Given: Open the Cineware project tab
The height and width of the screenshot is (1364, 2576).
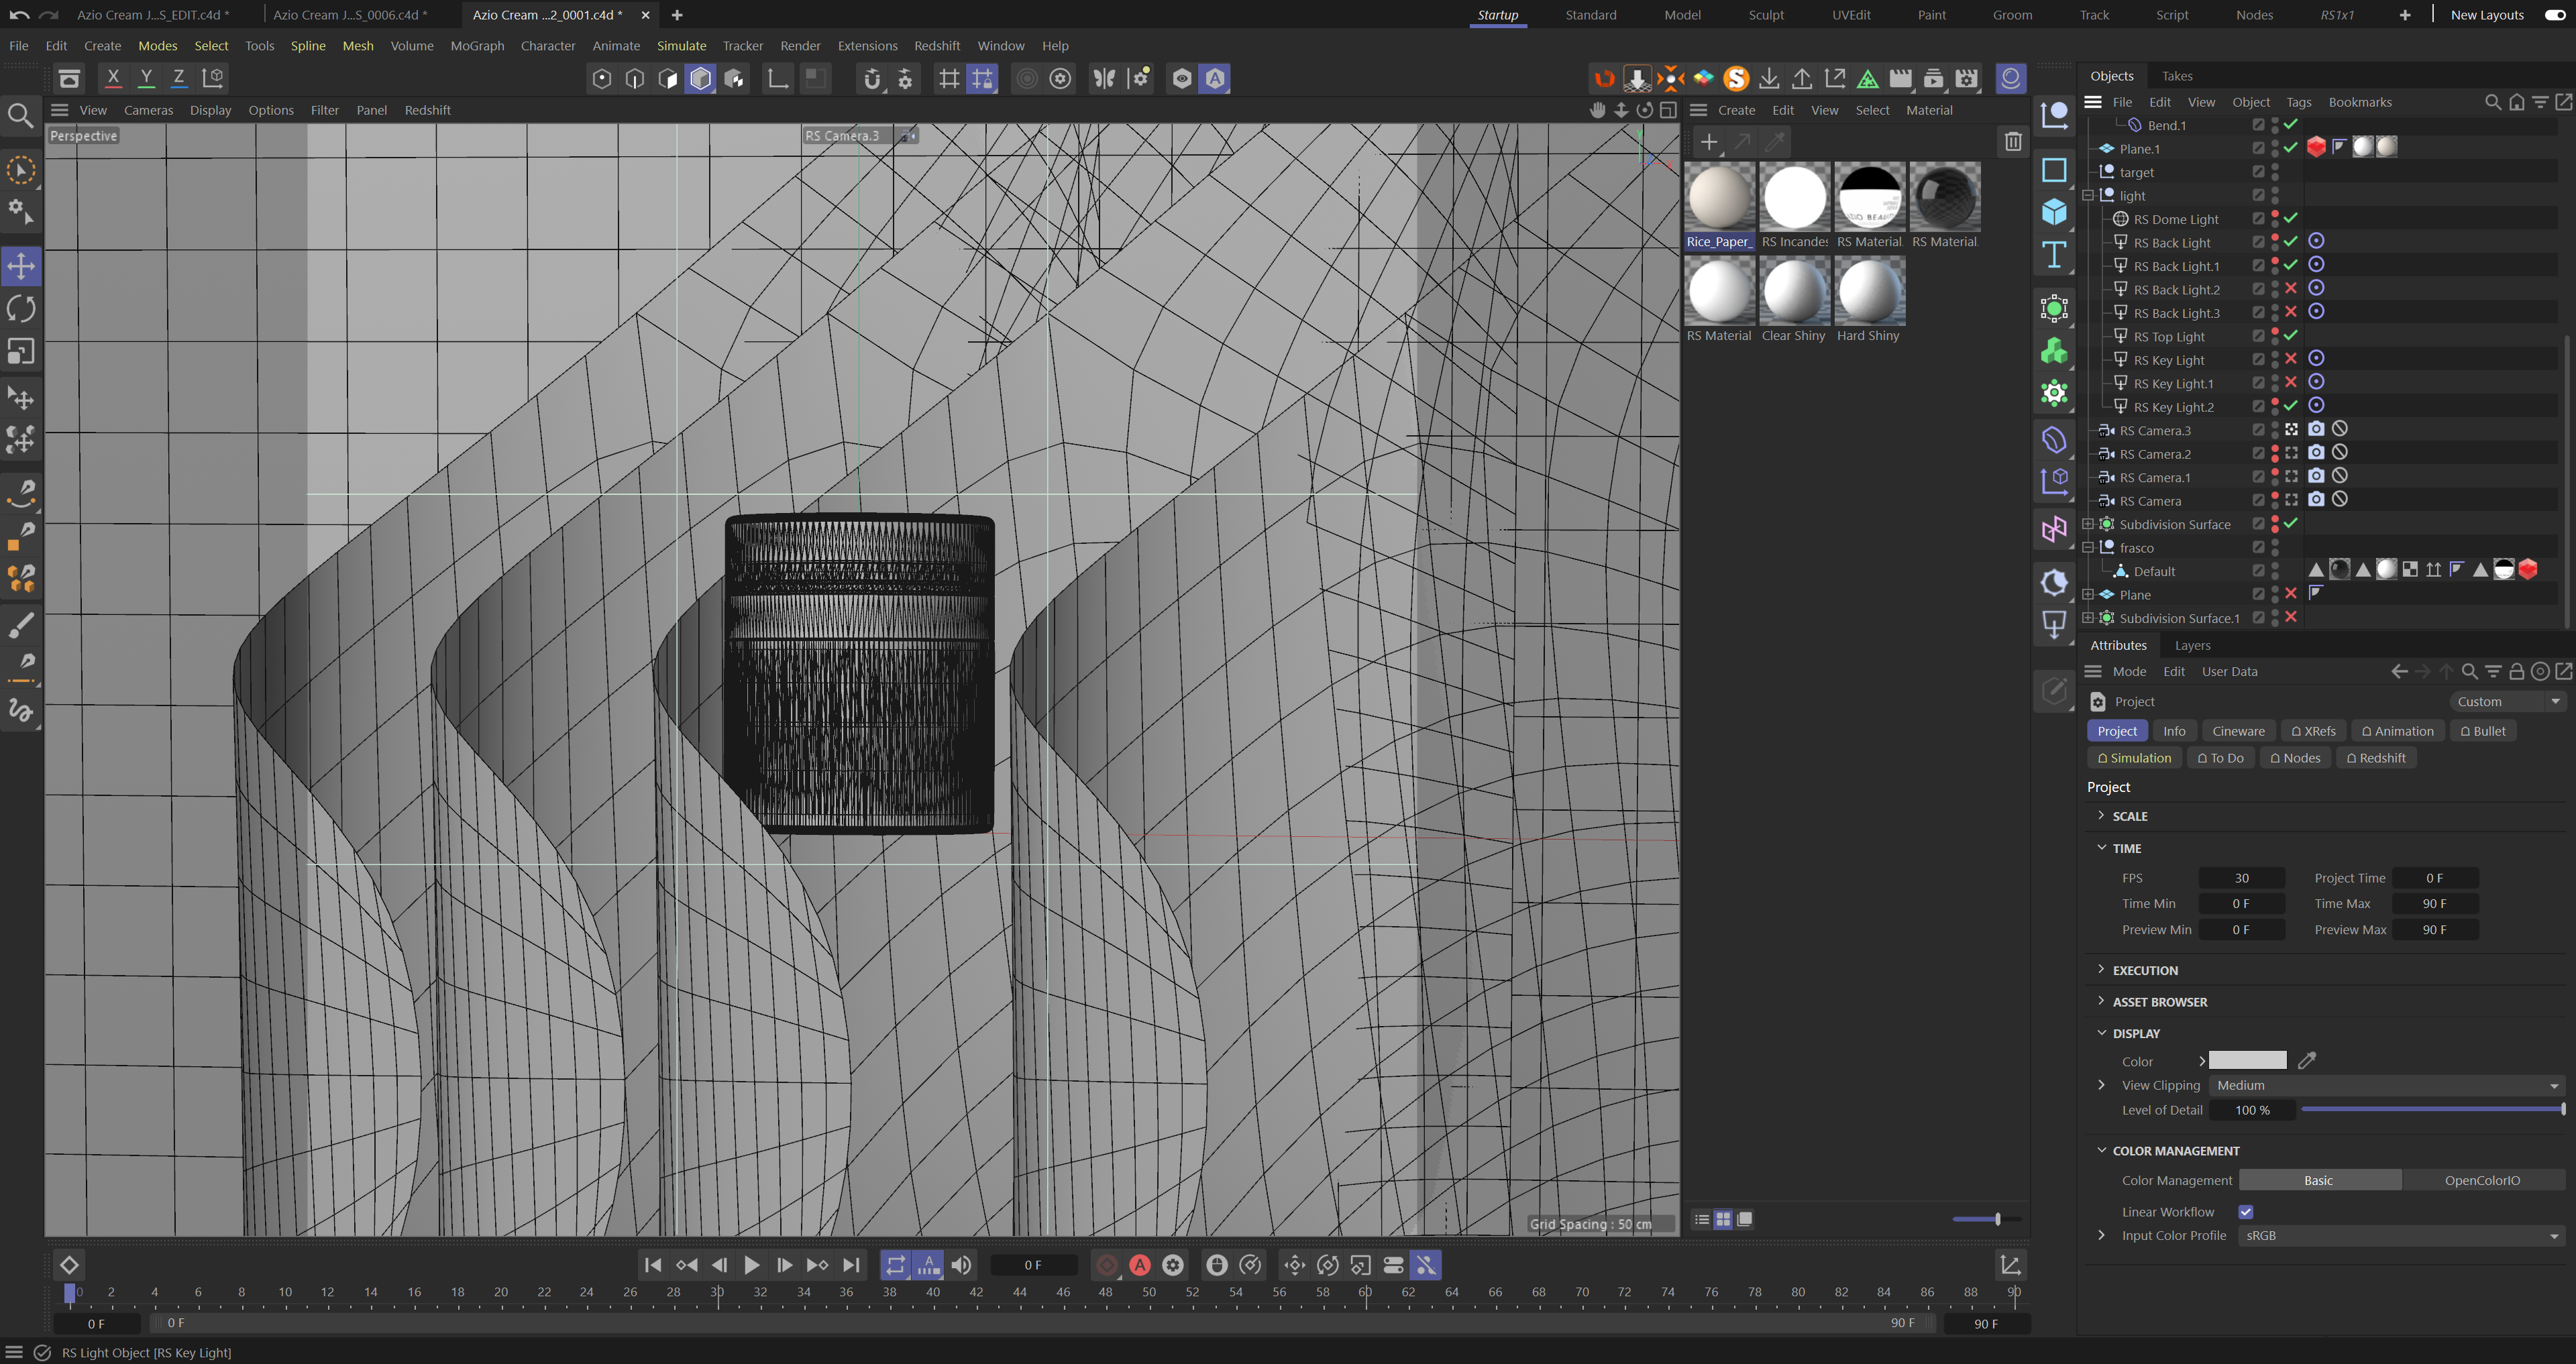Looking at the screenshot, I should tap(2238, 731).
